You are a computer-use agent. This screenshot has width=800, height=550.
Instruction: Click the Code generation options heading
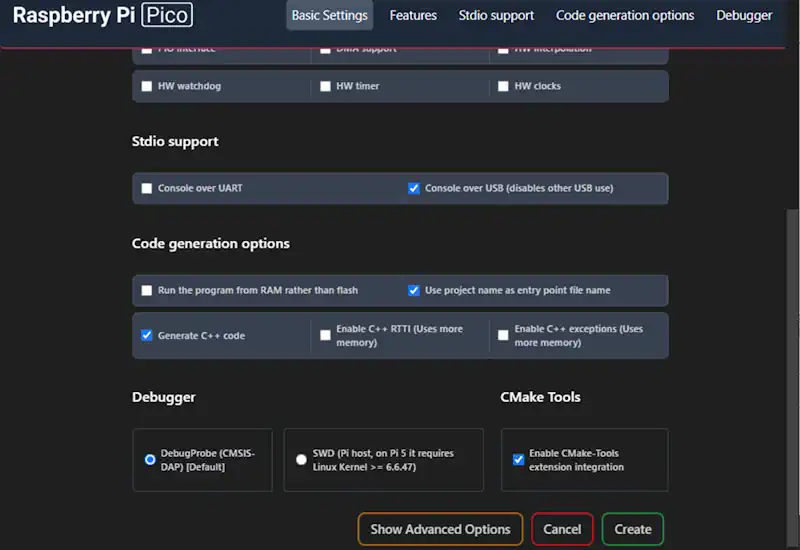(x=211, y=244)
